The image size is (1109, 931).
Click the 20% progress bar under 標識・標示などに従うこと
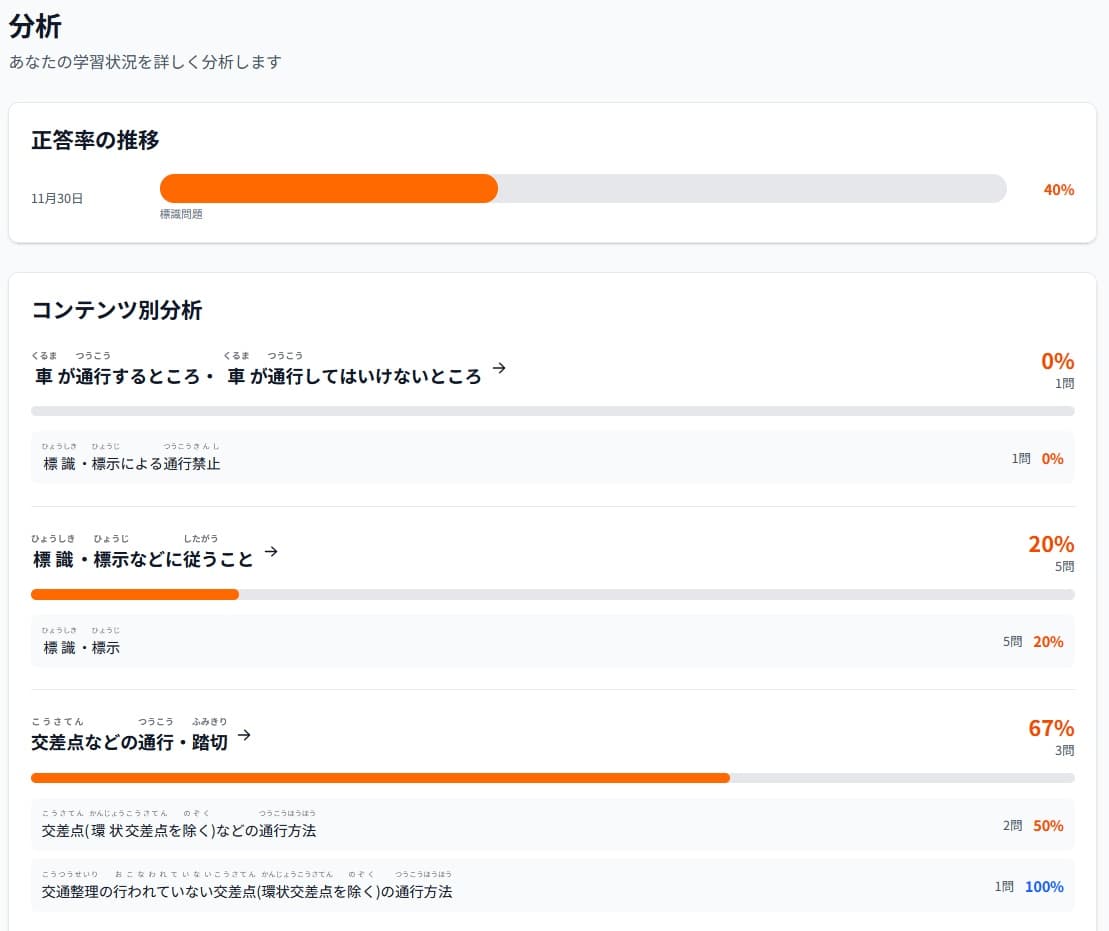coord(554,594)
